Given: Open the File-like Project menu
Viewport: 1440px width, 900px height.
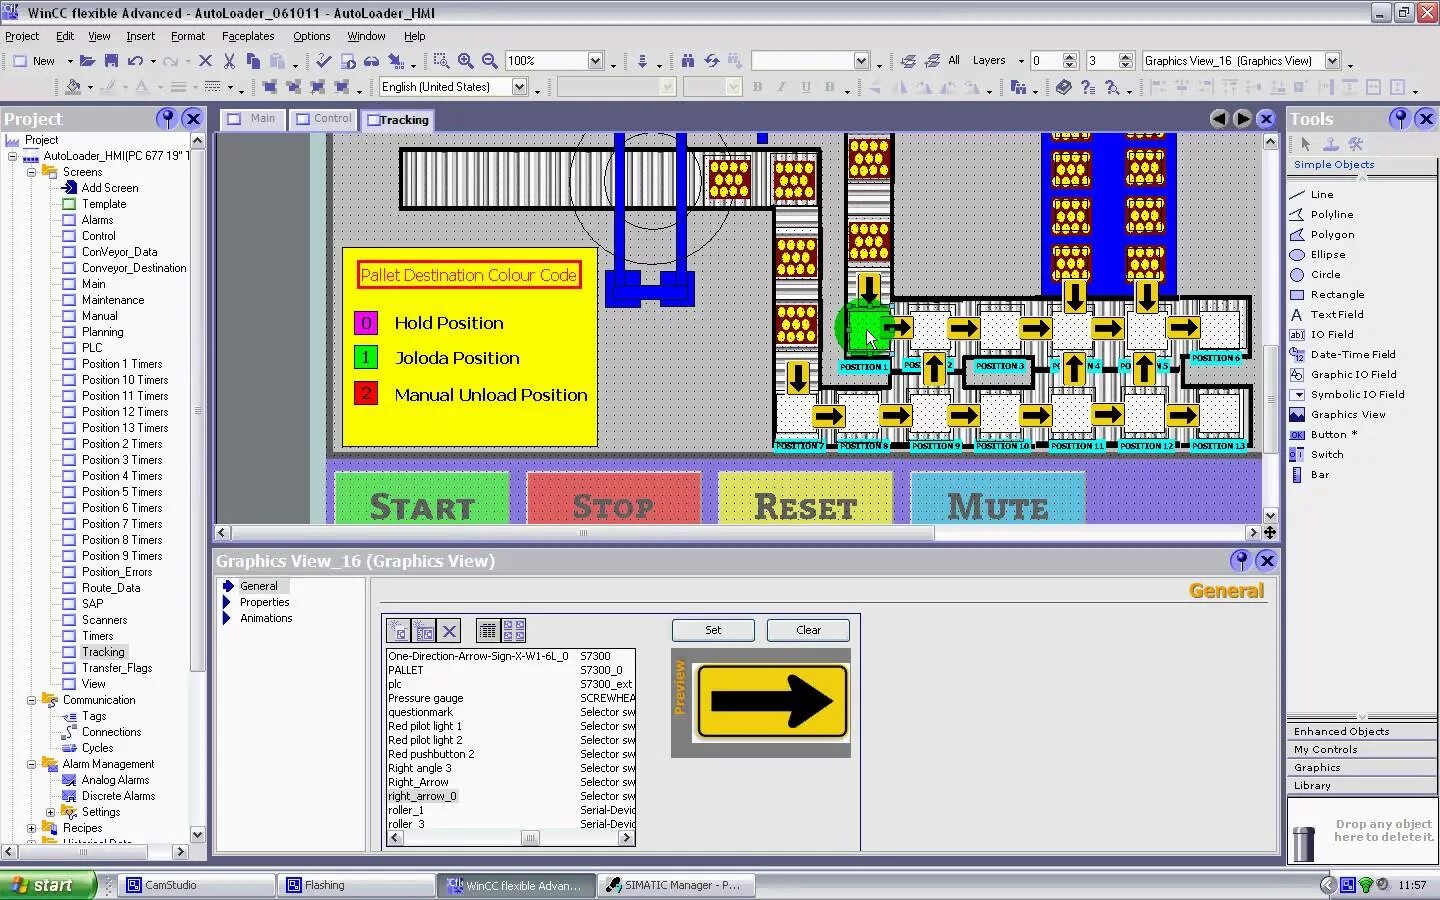Looking at the screenshot, I should click(22, 36).
